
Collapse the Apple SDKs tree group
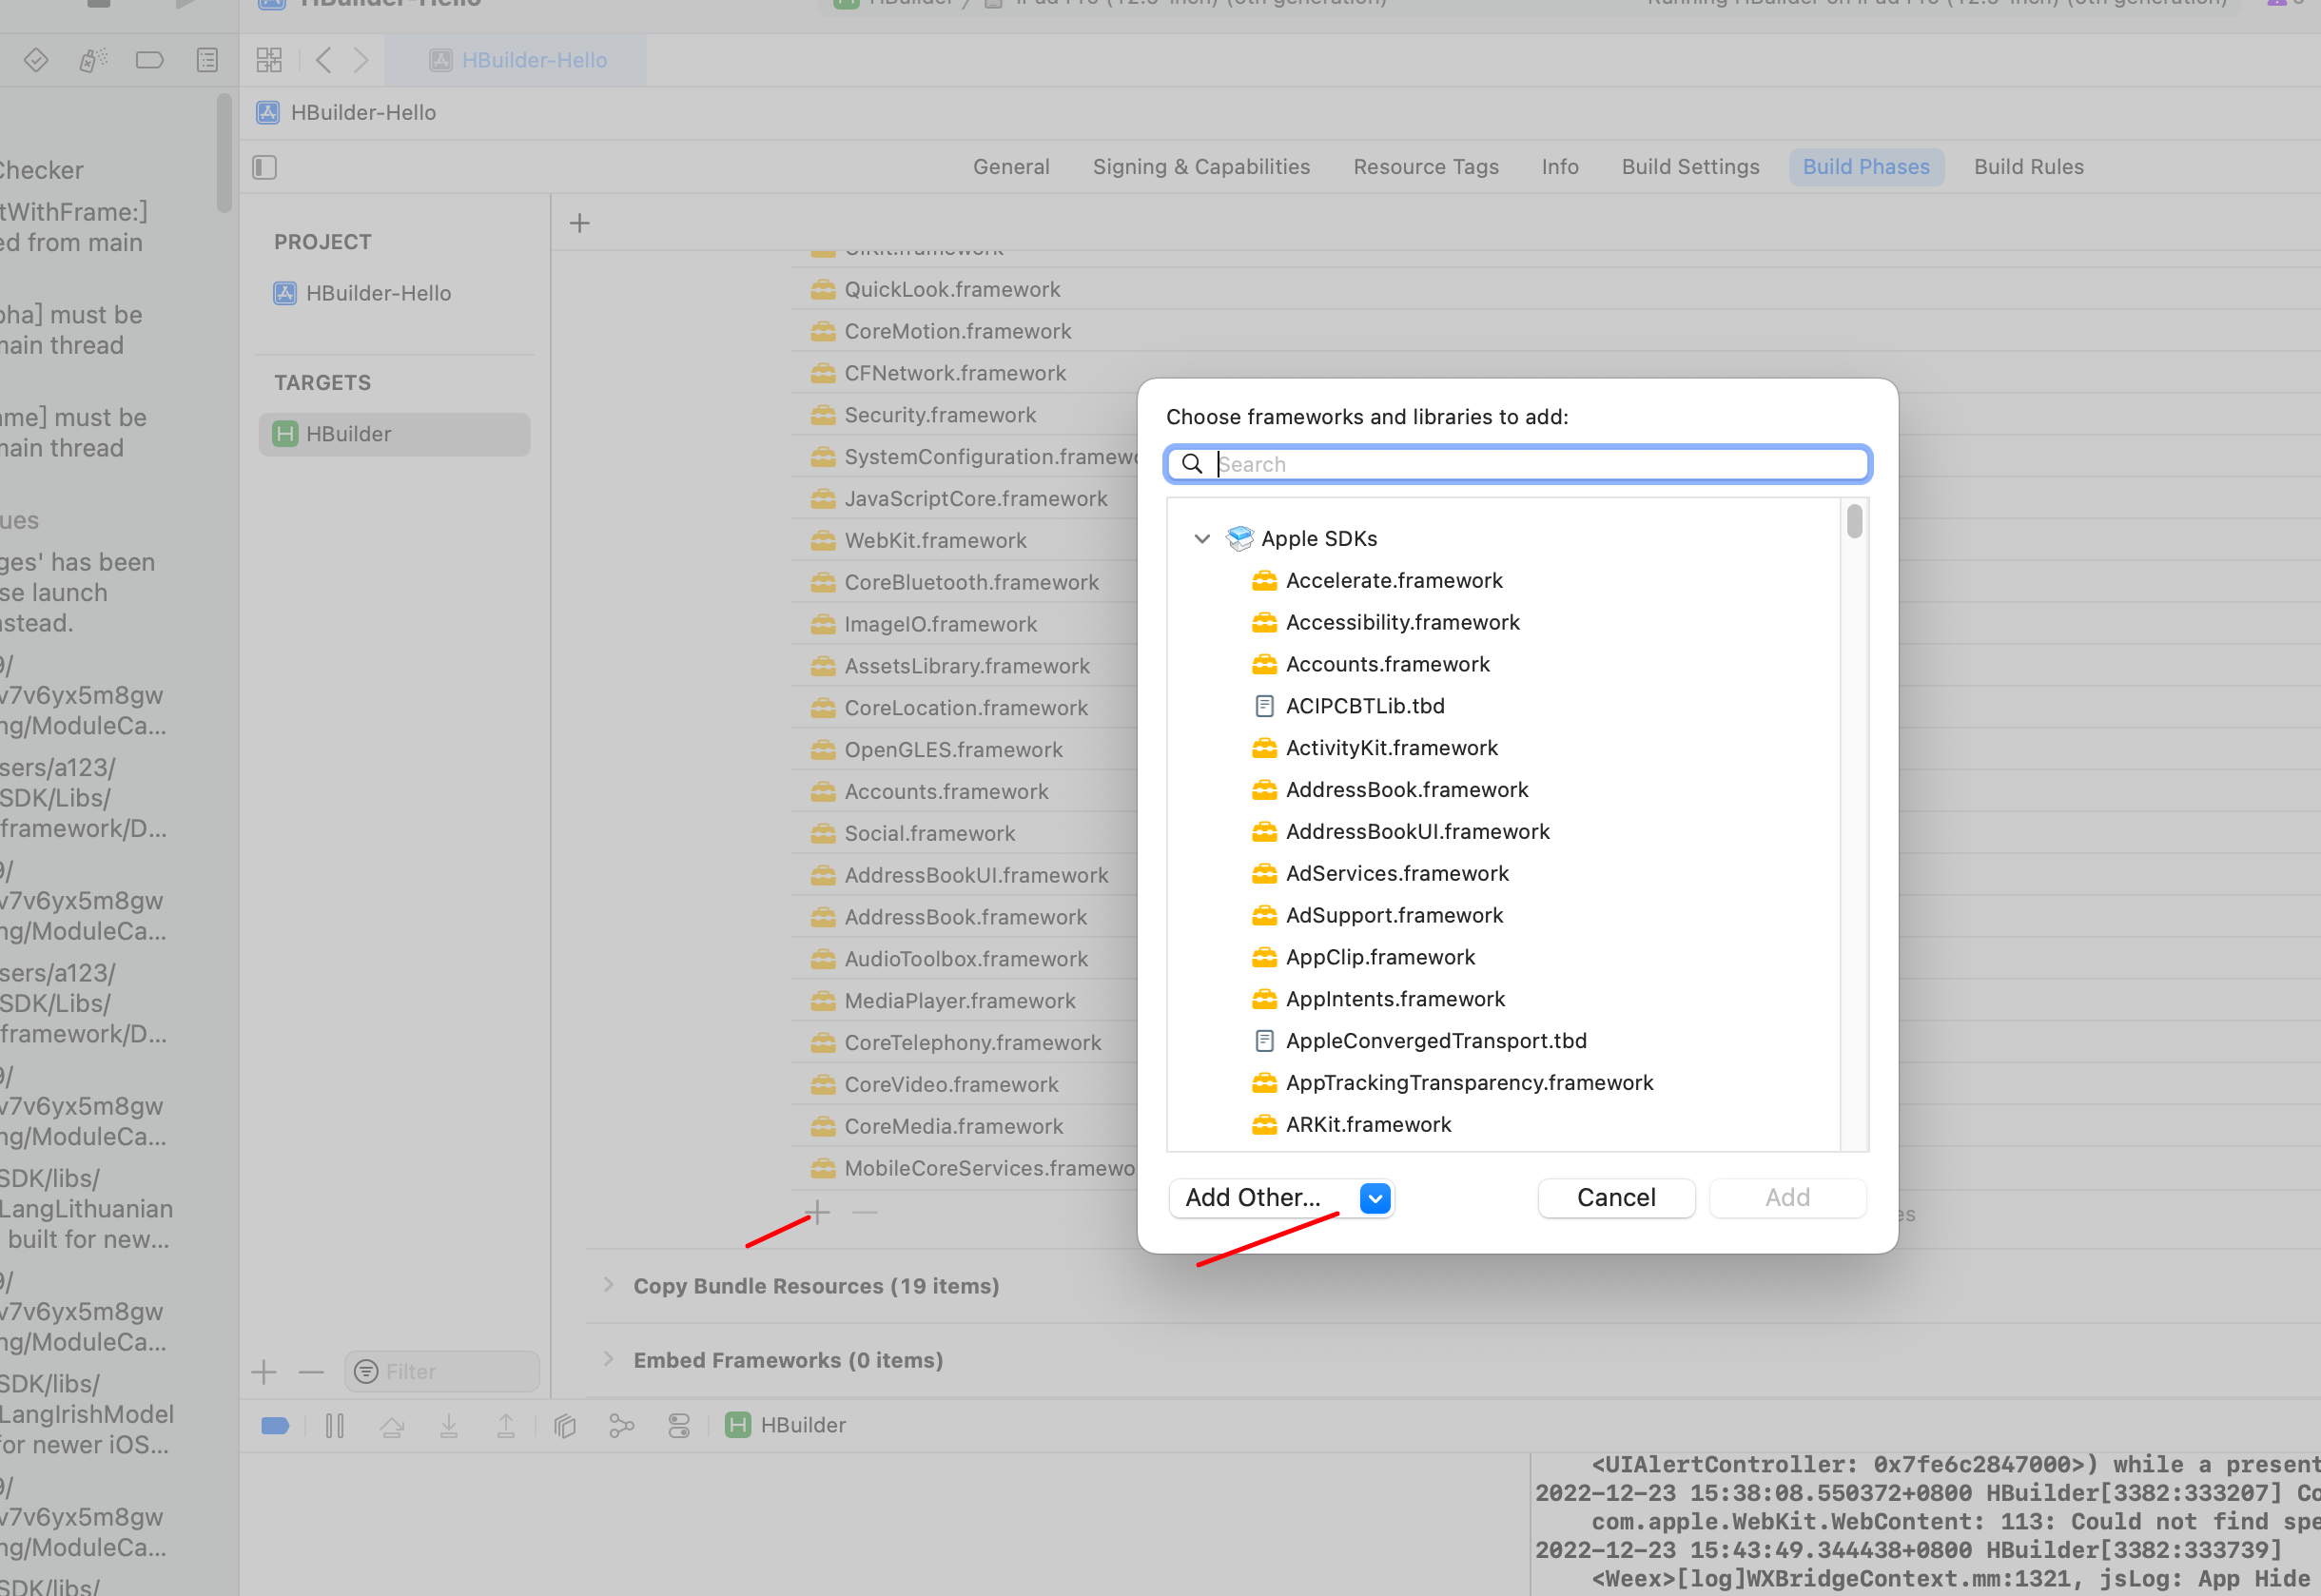coord(1202,539)
